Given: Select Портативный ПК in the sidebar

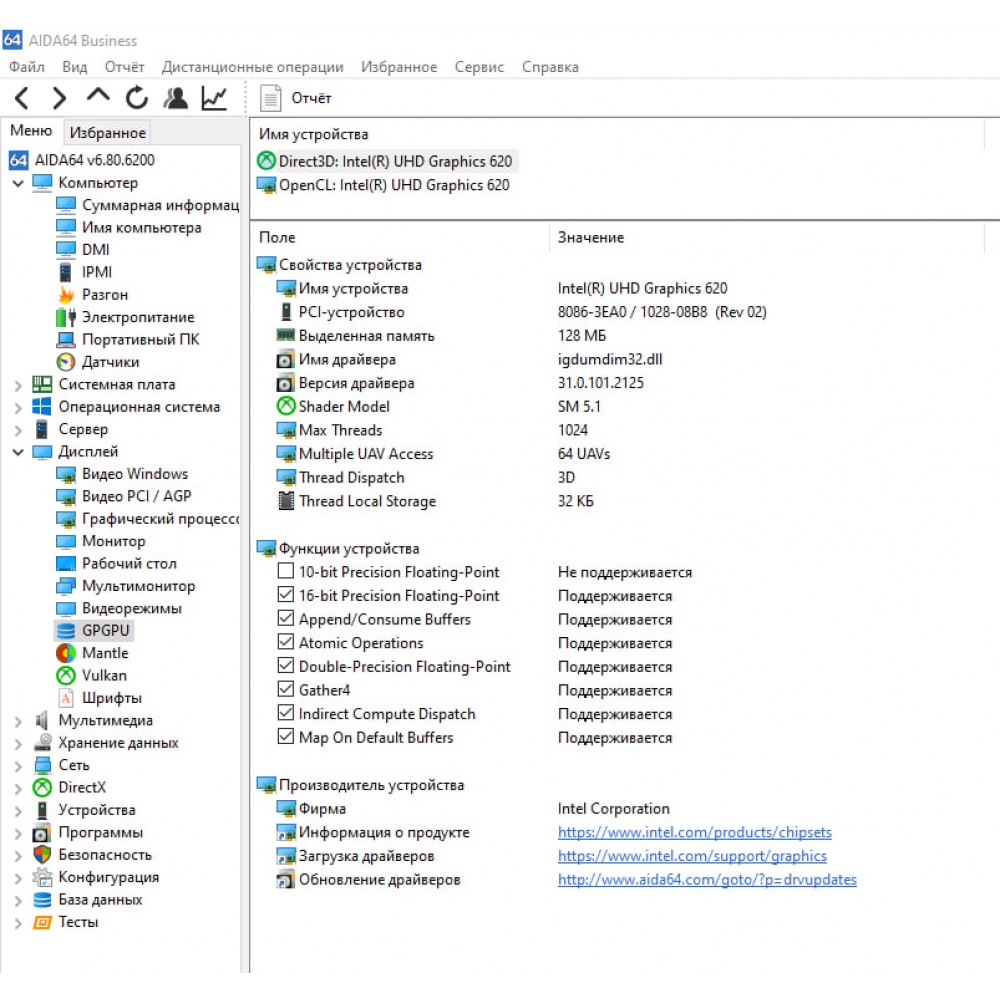Looking at the screenshot, I should [128, 339].
